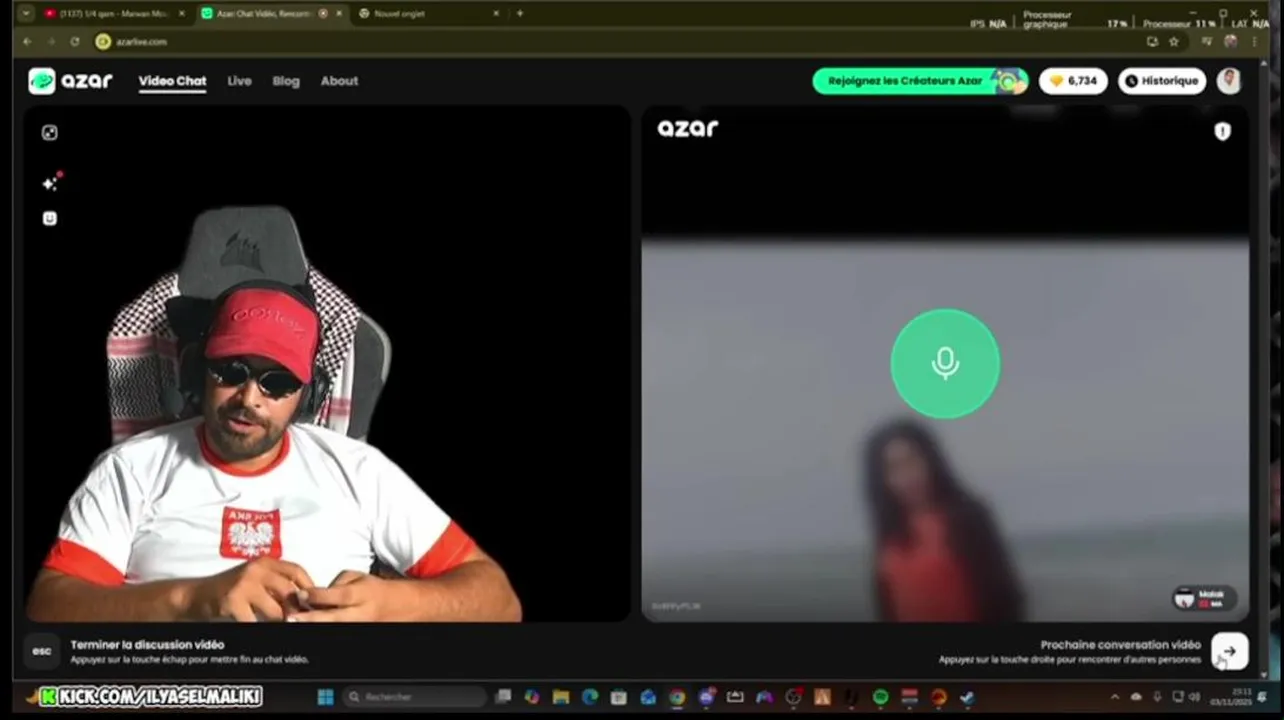Open Task View on the taskbar

[x=503, y=697]
